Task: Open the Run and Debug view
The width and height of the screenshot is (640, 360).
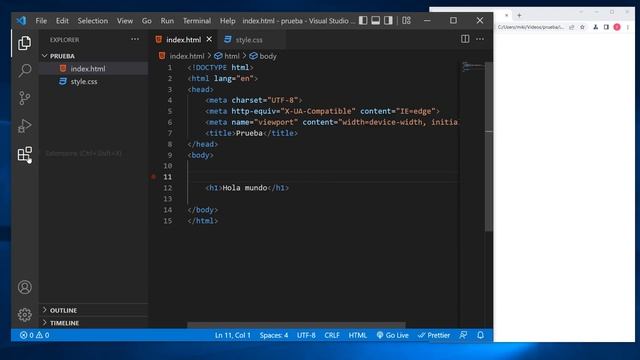Action: [24, 126]
